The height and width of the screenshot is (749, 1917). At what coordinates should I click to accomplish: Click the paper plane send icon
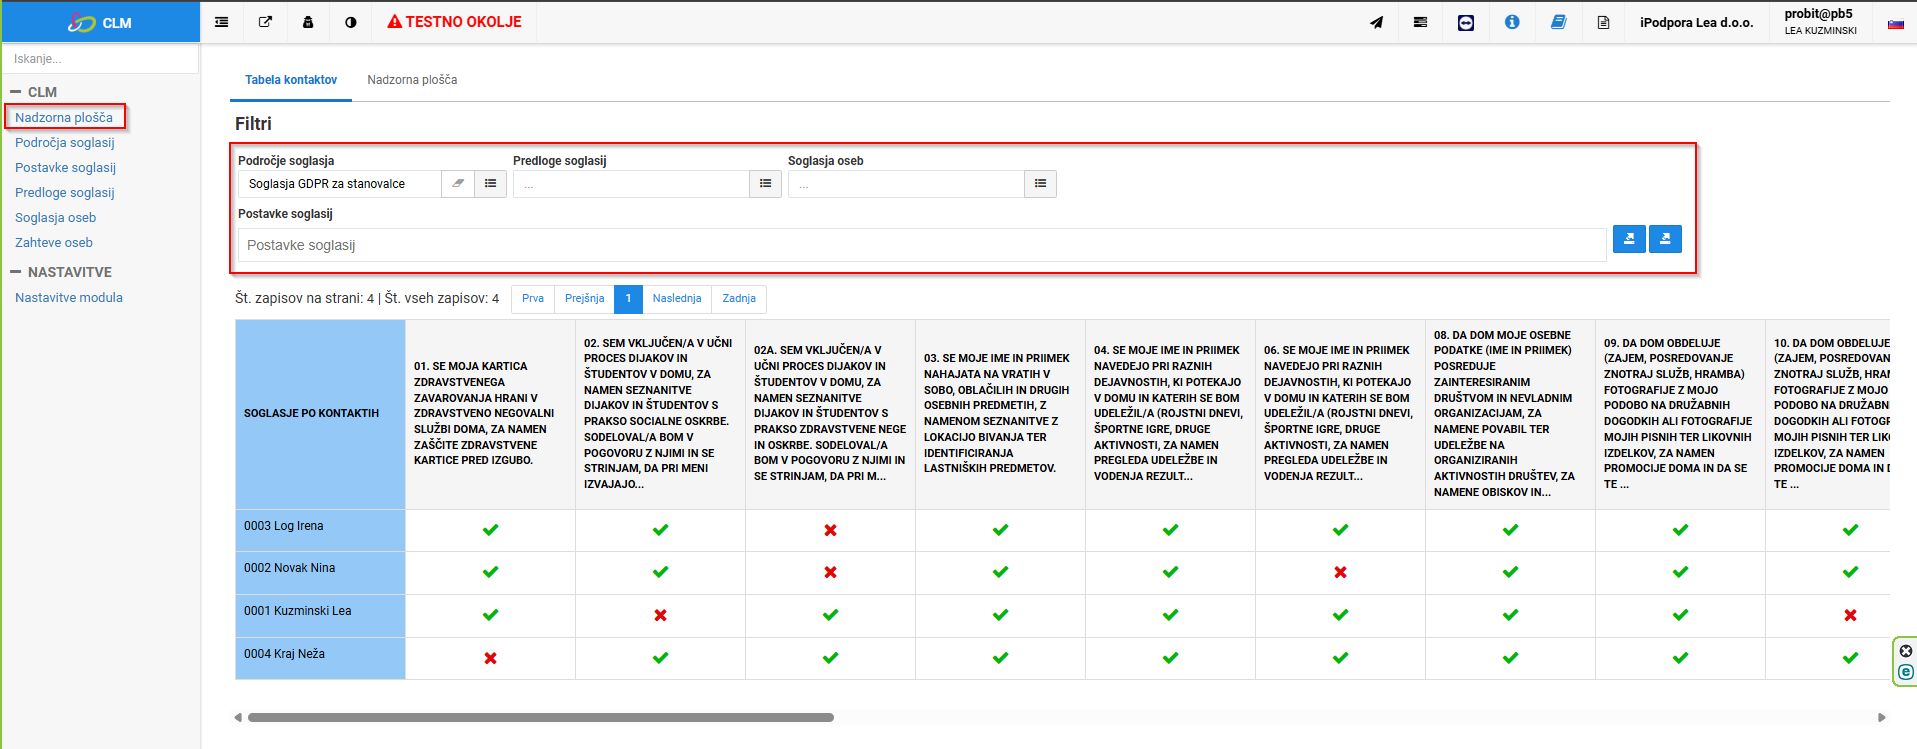click(x=1377, y=22)
